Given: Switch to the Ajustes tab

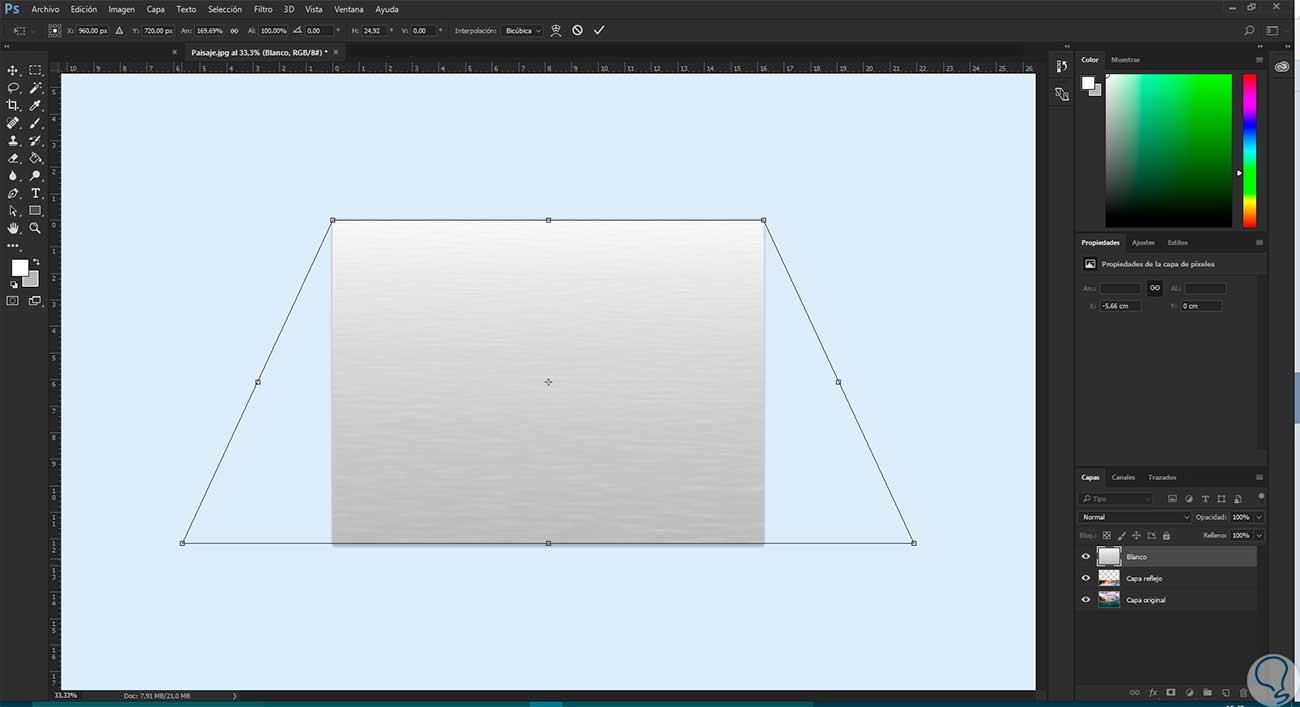Looking at the screenshot, I should click(1143, 242).
